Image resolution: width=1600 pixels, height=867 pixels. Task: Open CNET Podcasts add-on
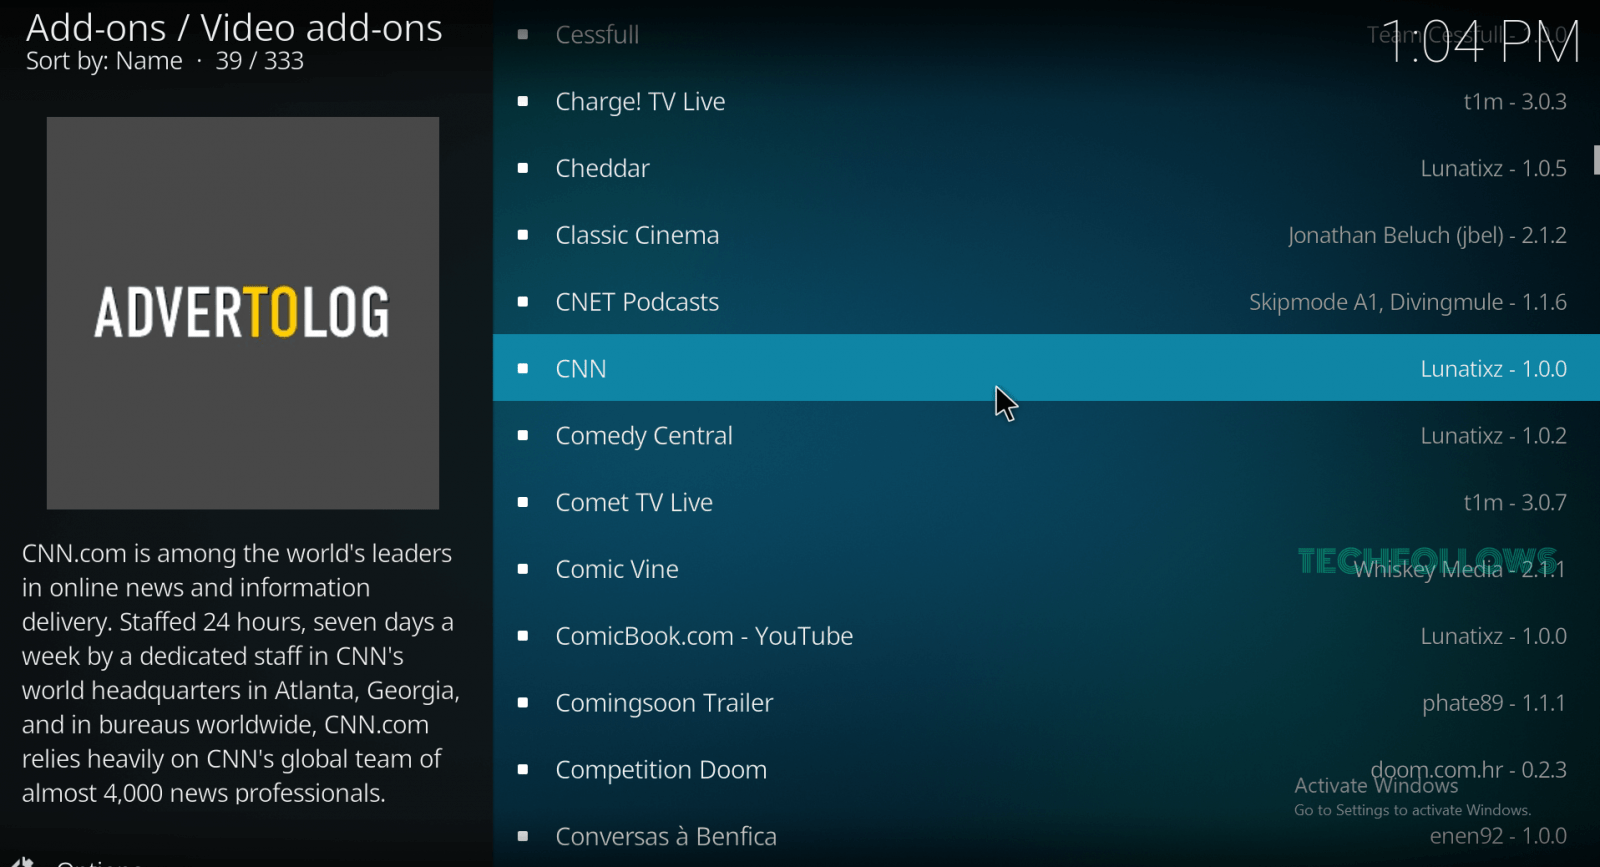(1046, 302)
